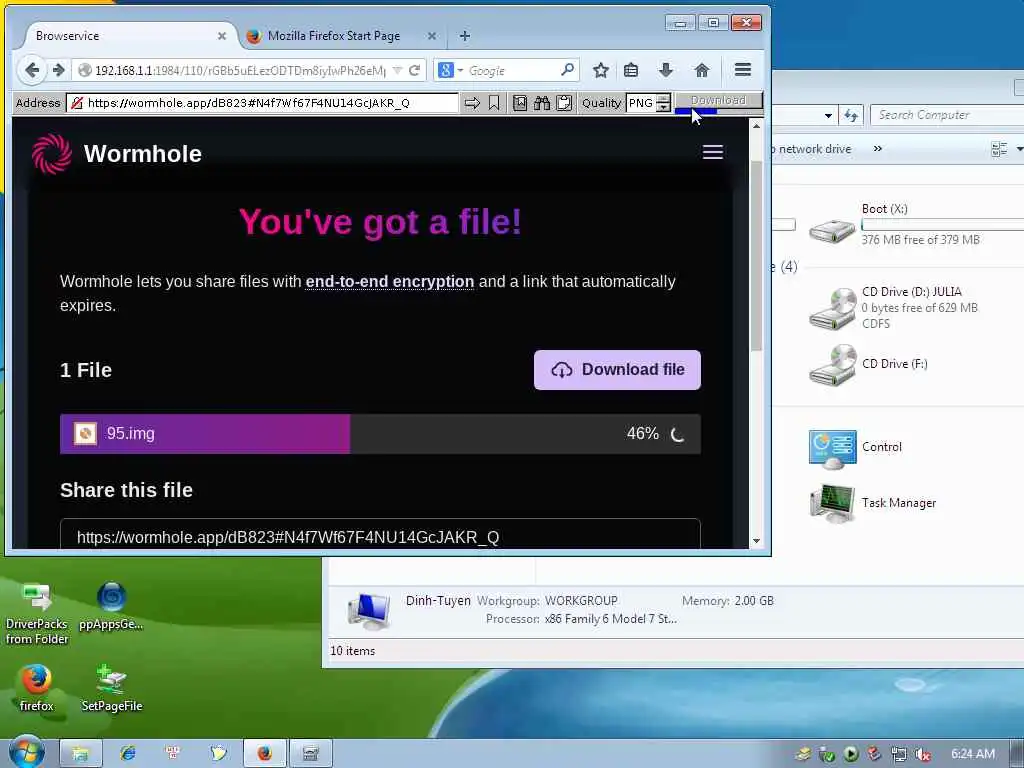
Task: Click the firefox desktop shortcut
Action: point(36,687)
